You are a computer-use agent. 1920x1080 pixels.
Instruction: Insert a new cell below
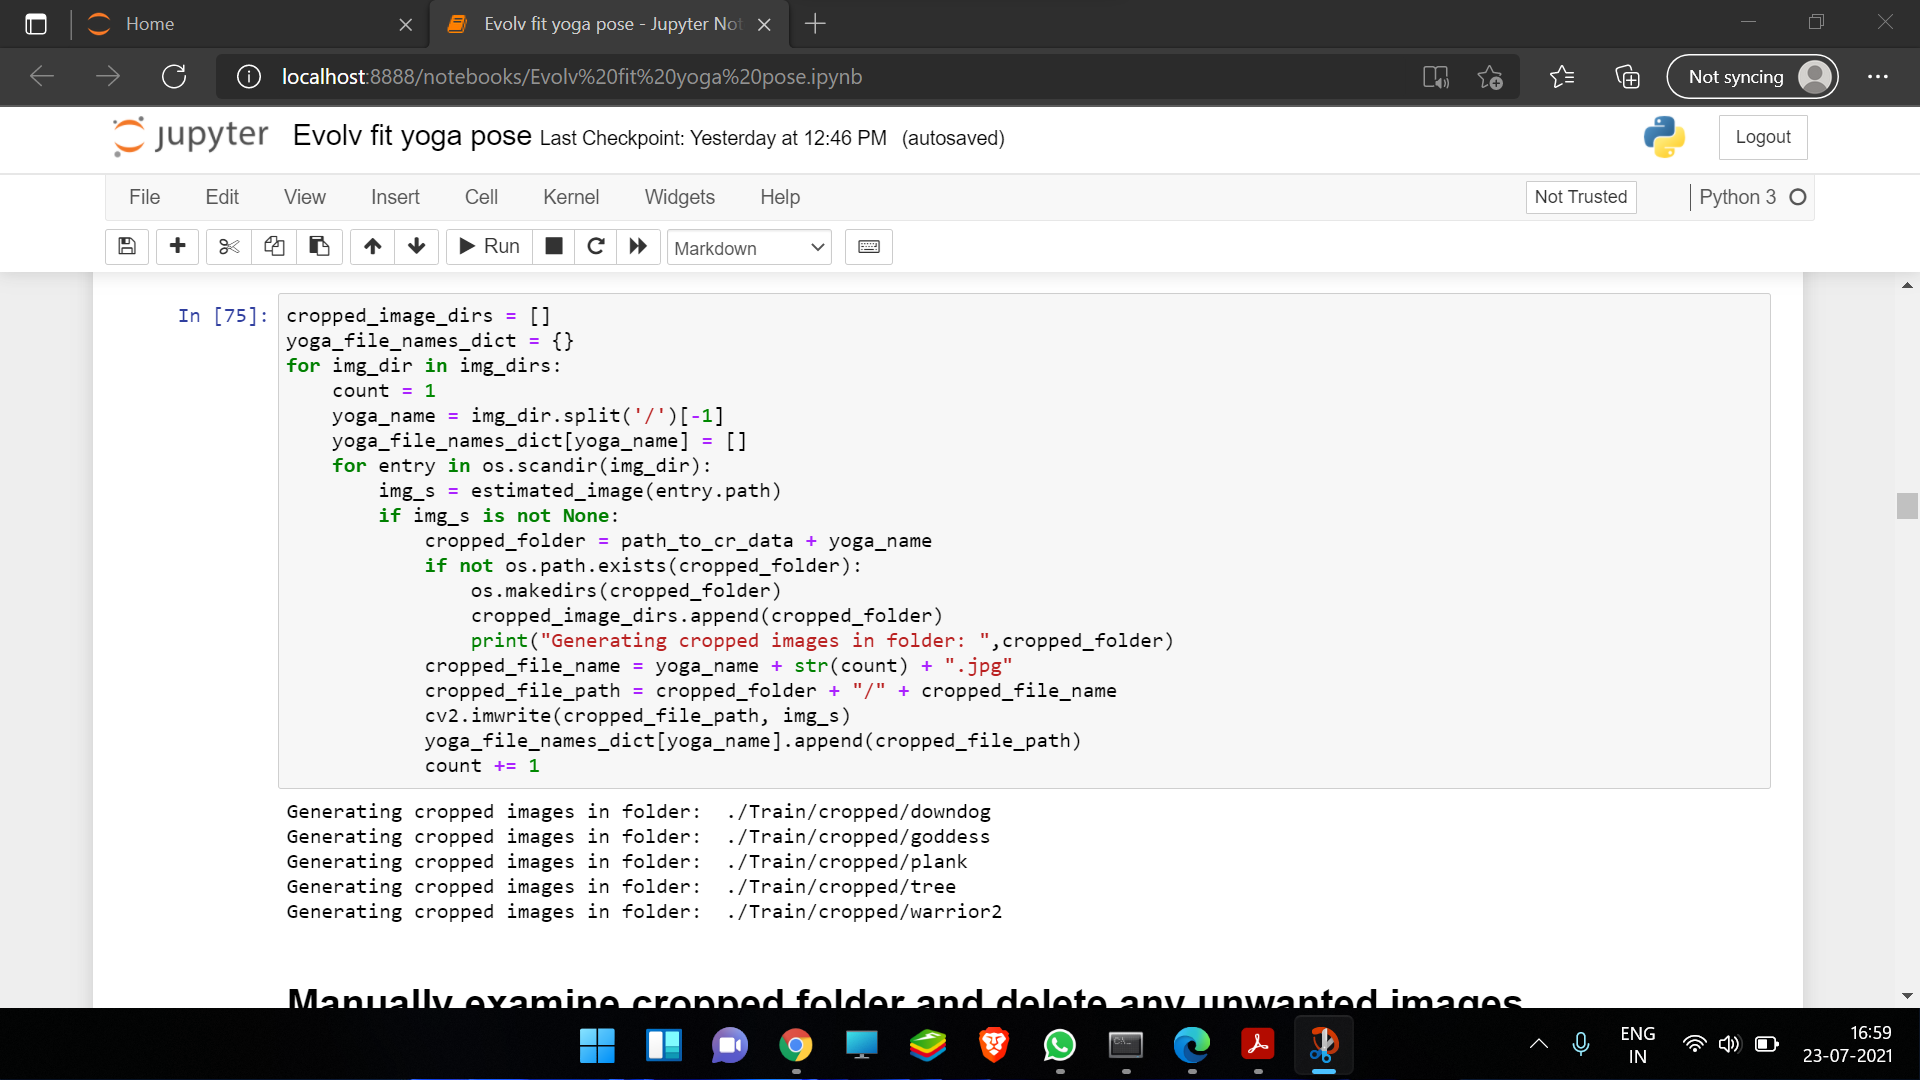(177, 246)
